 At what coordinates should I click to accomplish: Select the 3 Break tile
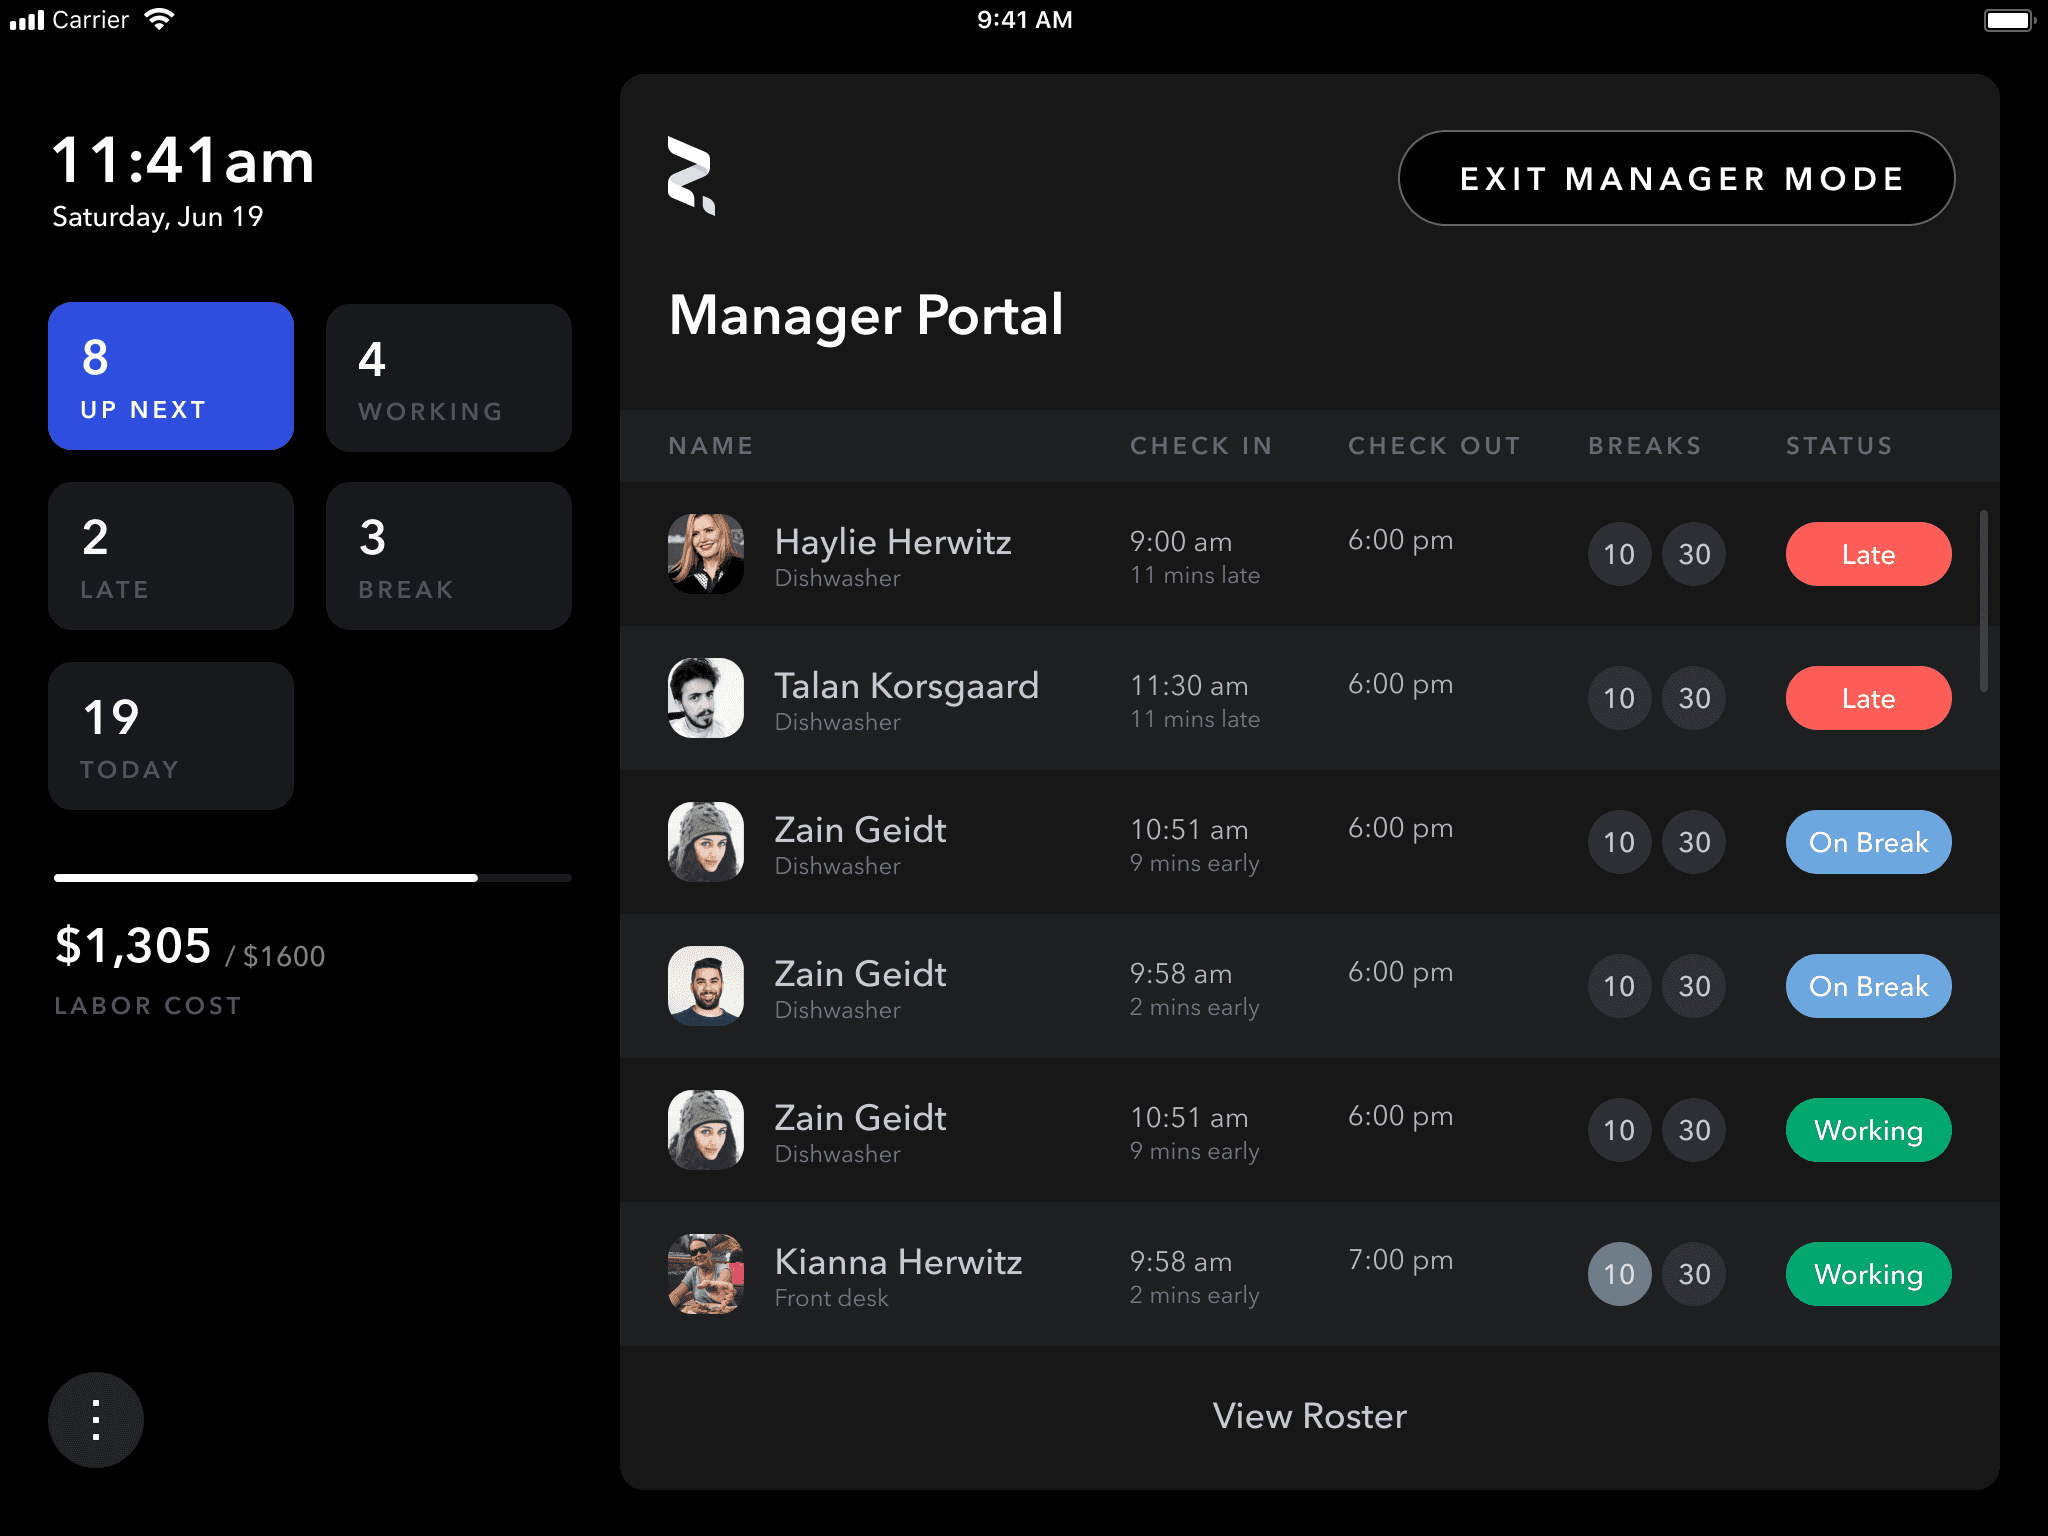[449, 556]
